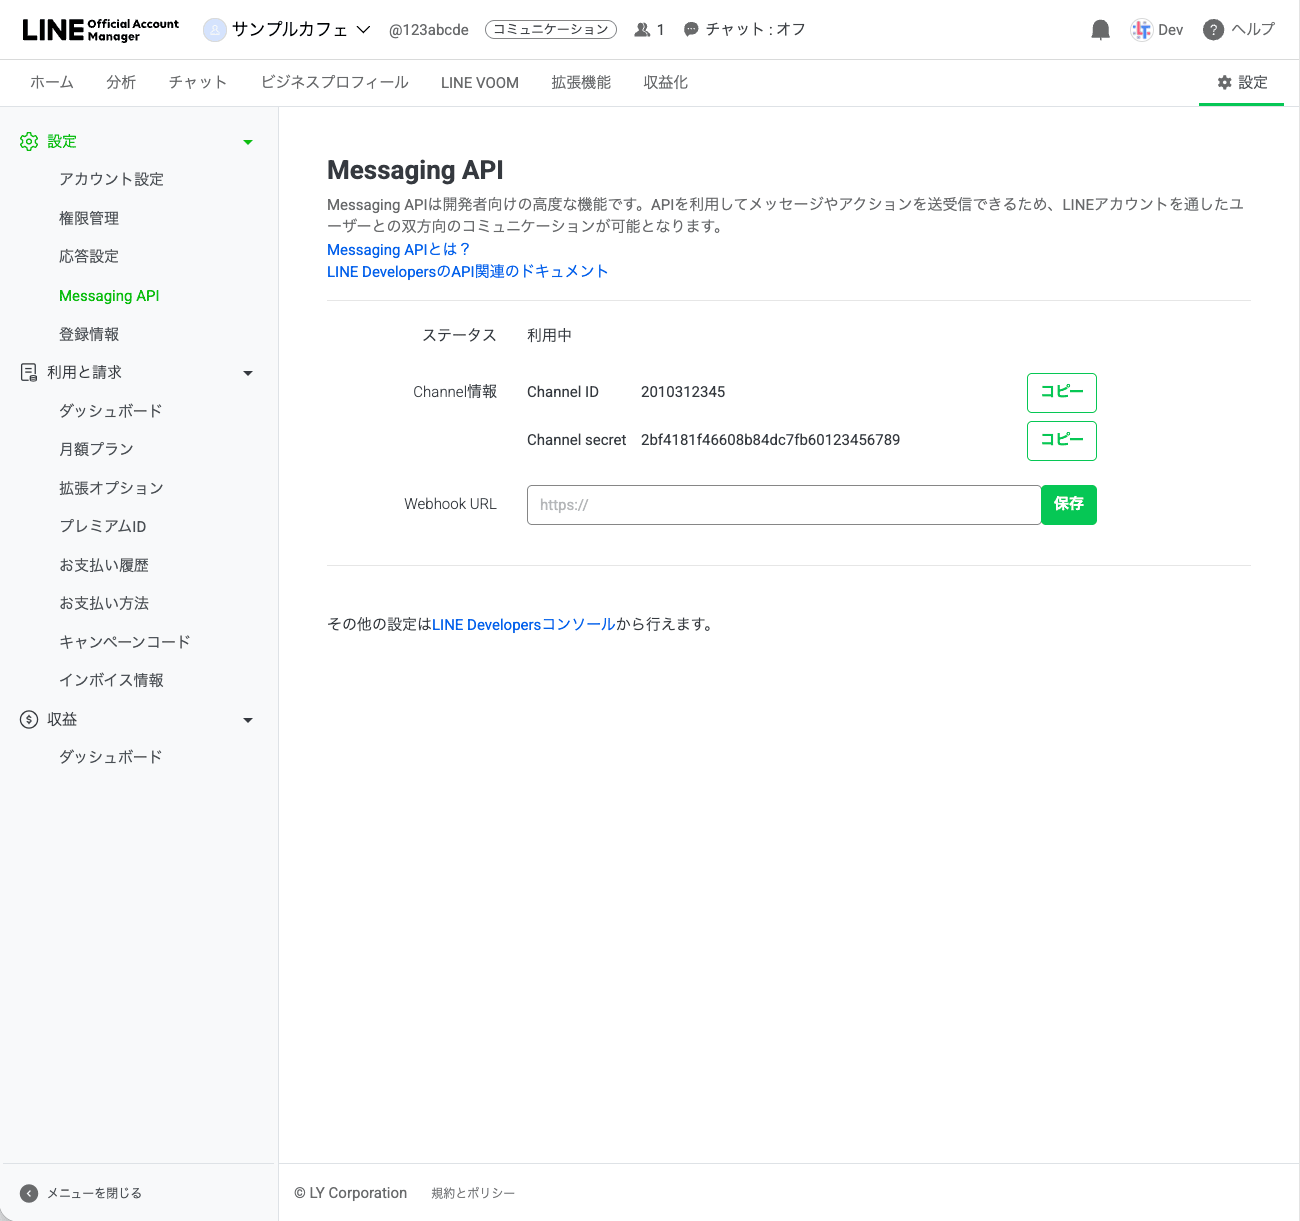The width and height of the screenshot is (1300, 1221).
Task: Open プレミアムID in the sidebar
Action: pyautogui.click(x=102, y=527)
